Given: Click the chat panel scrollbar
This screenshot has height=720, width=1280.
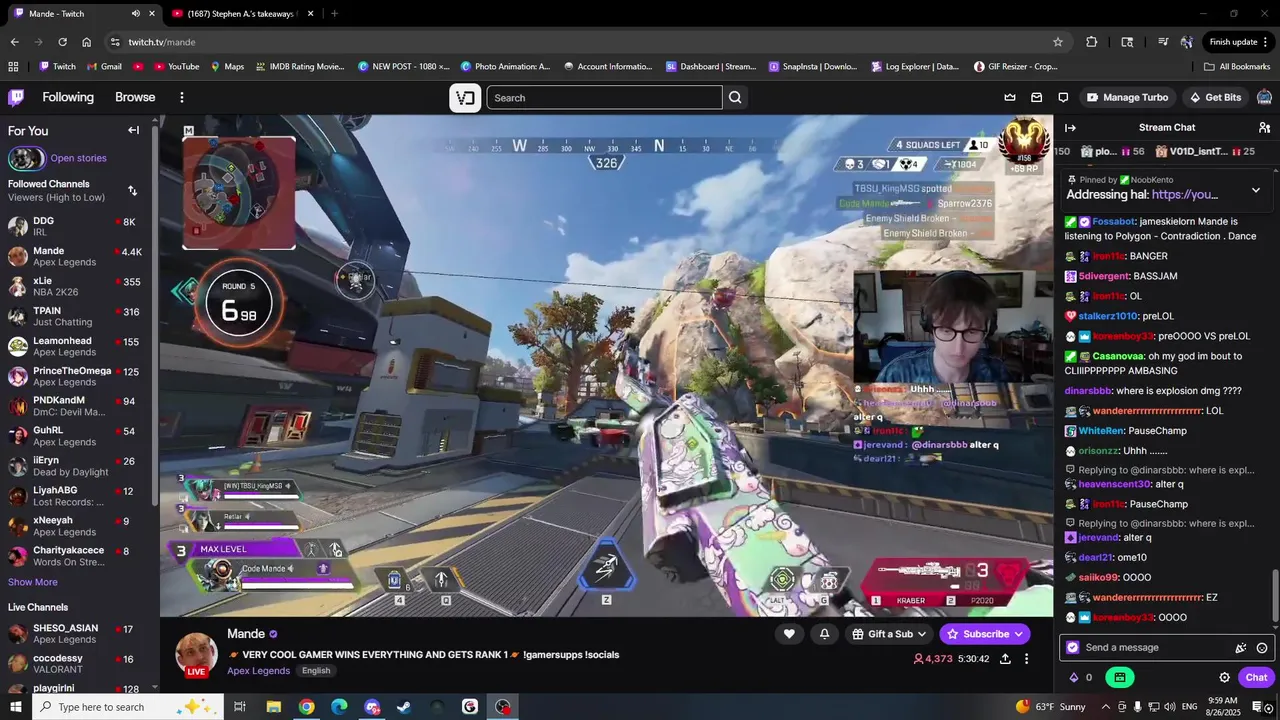Looking at the screenshot, I should coord(1274,596).
